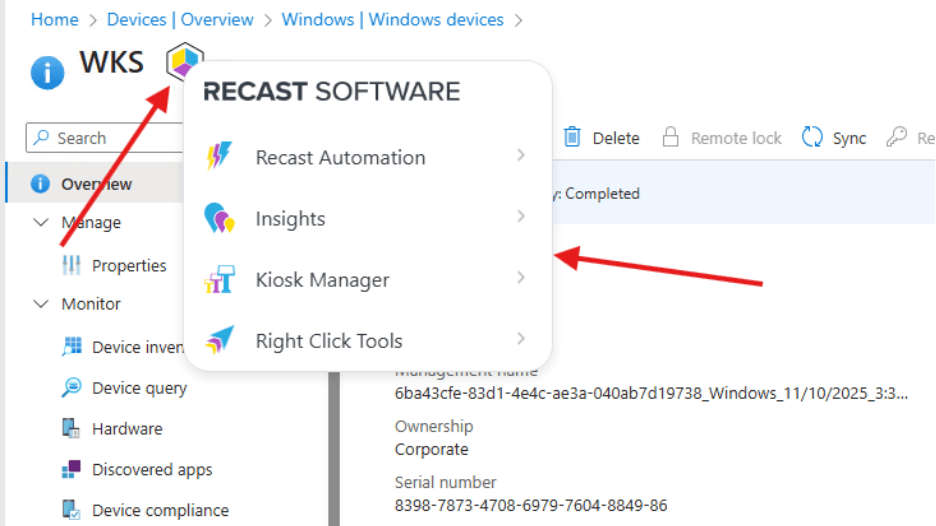Screen dimensions: 936x526
Task: Click the blue info icon beside WKS
Action: coord(47,72)
